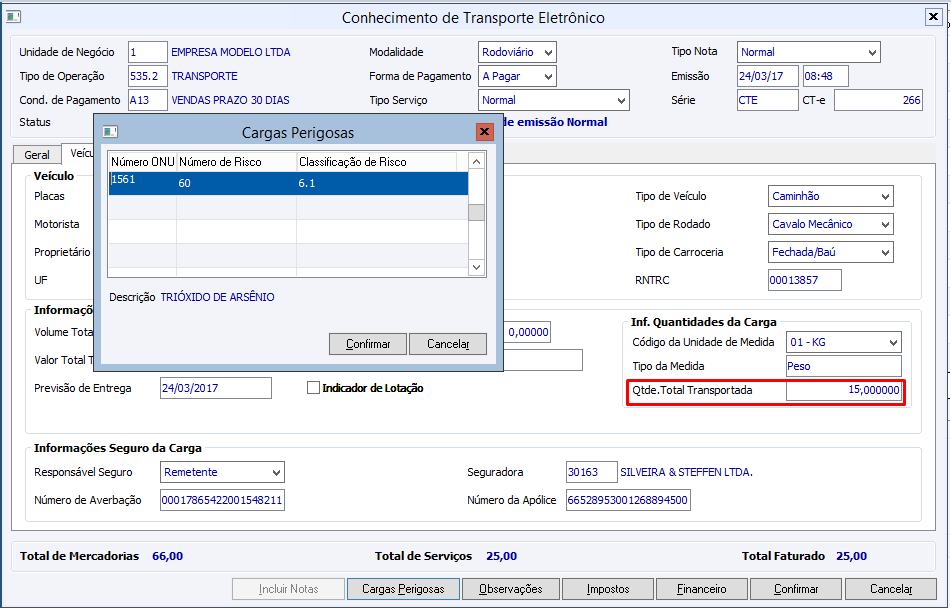The width and height of the screenshot is (951, 612).
Task: Close the Conhecimento de Transporte Eletrônico window
Action: coord(933,17)
